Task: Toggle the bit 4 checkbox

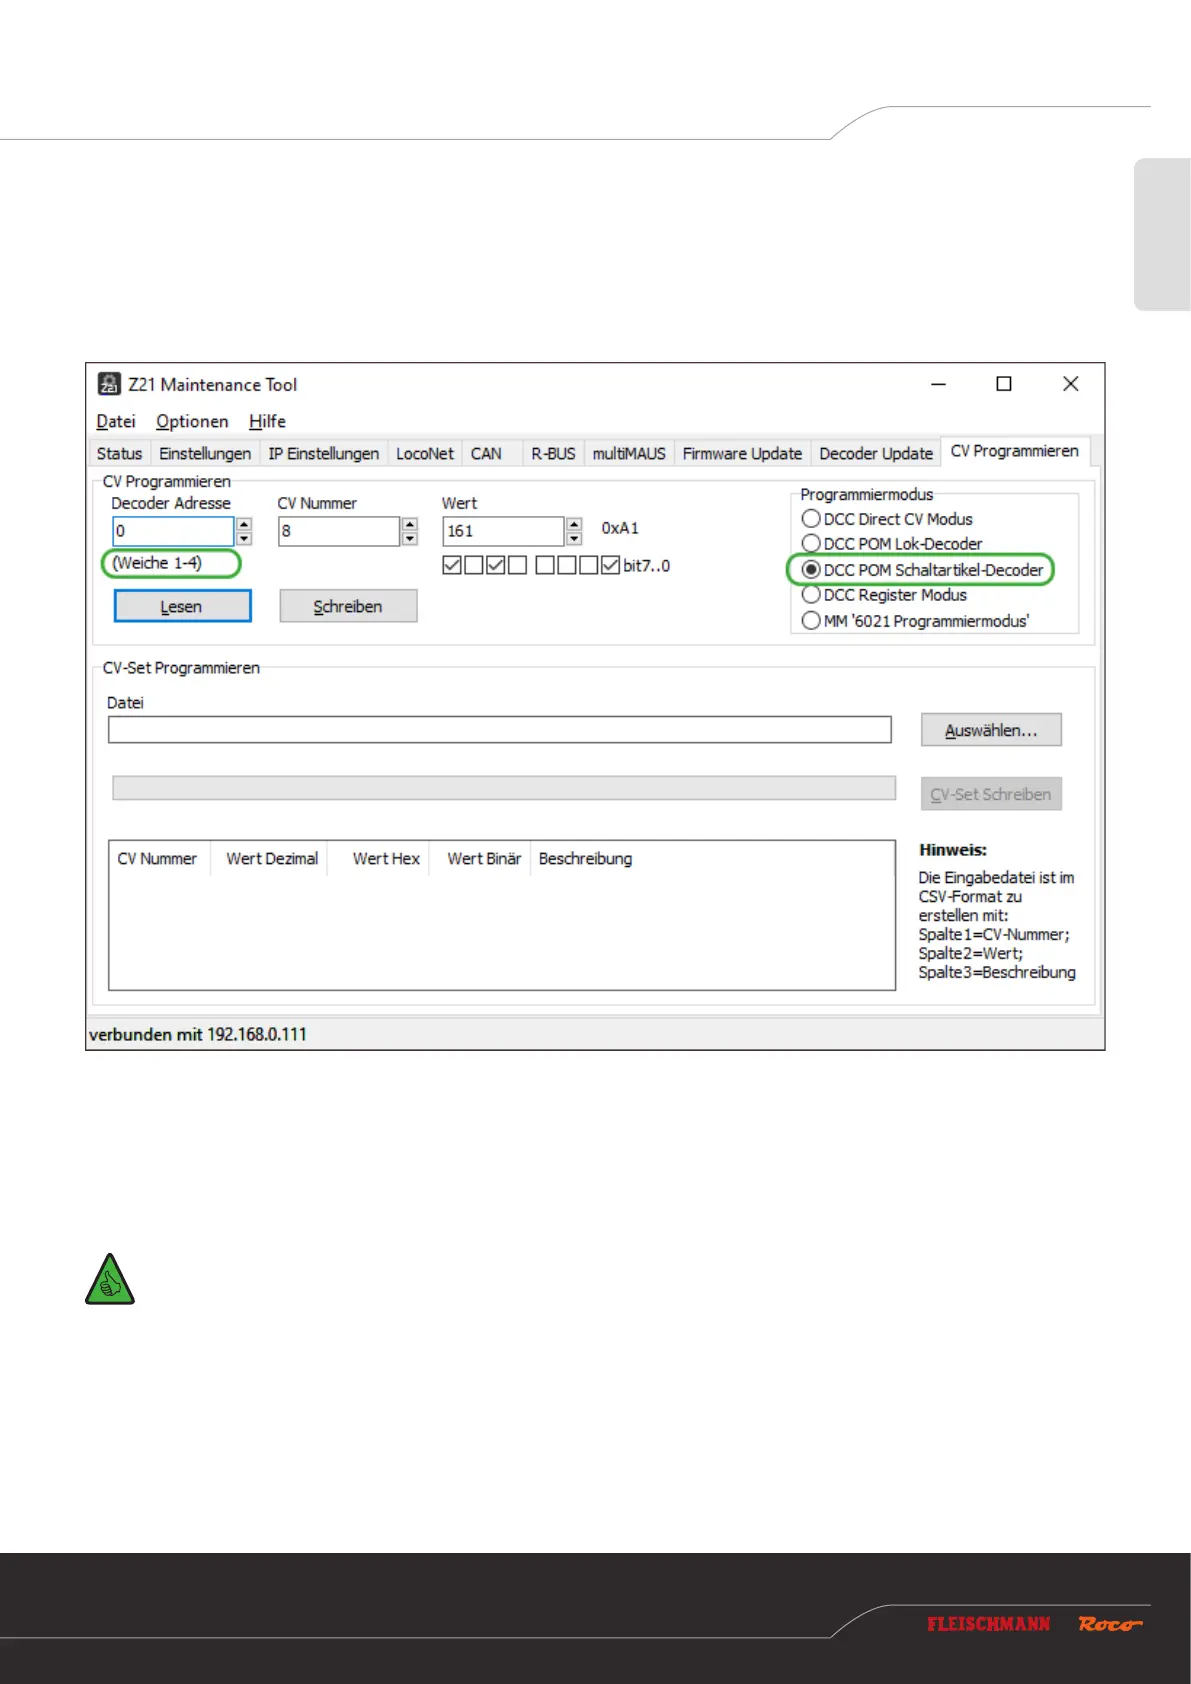Action: click(x=517, y=565)
